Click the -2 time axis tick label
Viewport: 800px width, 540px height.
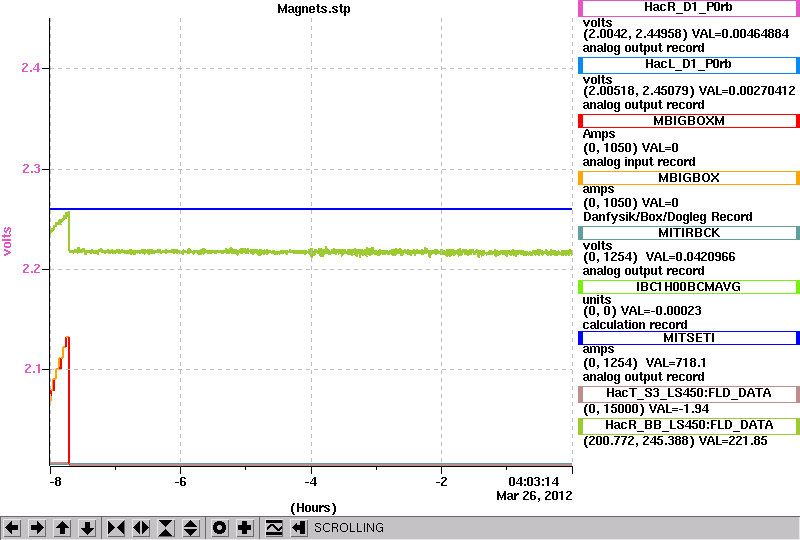point(441,482)
